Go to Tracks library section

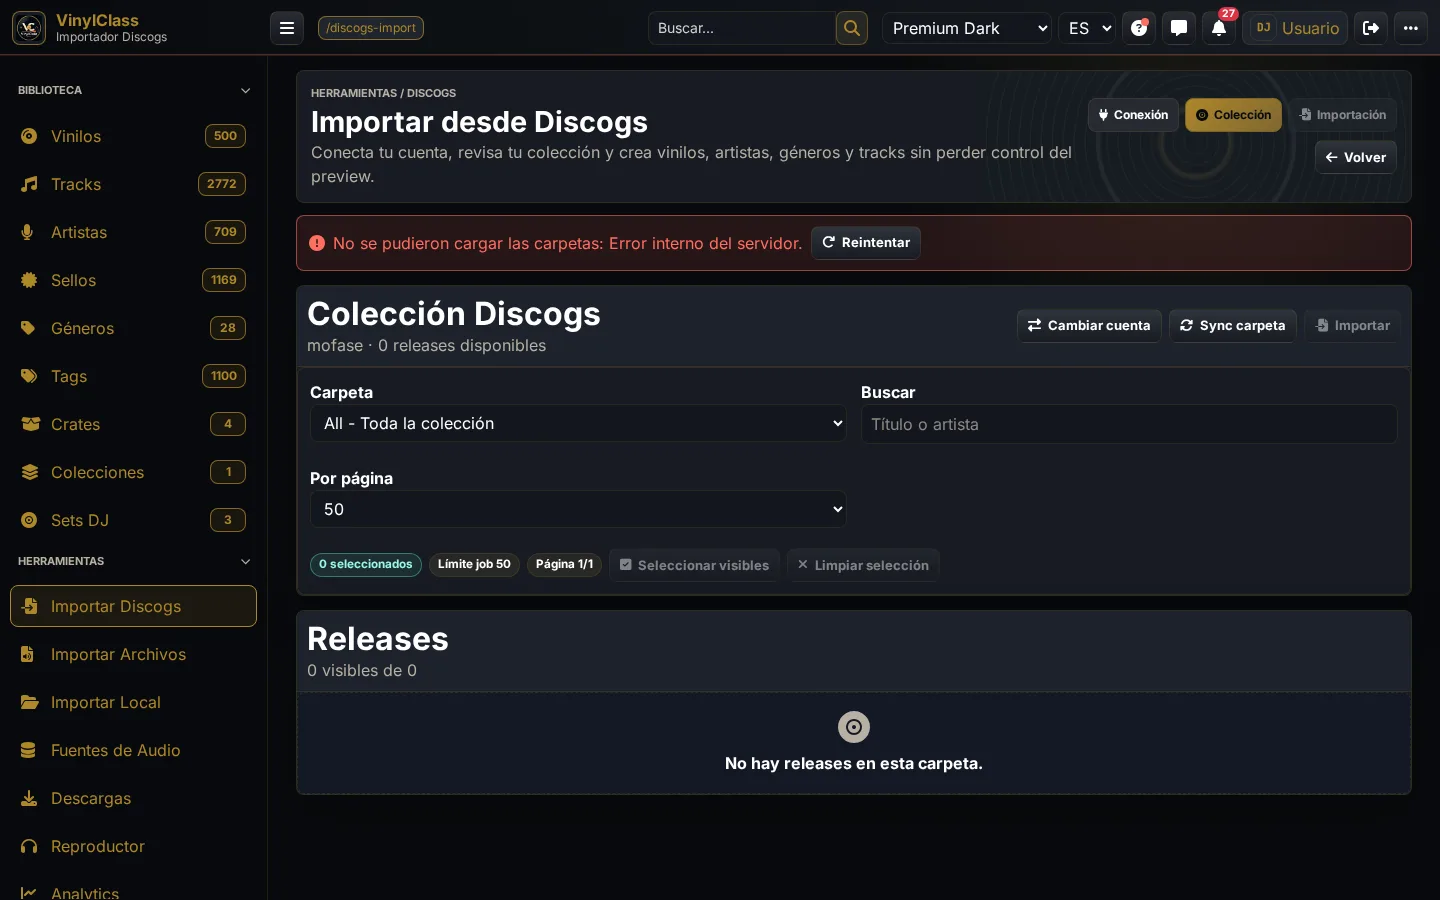click(x=133, y=184)
